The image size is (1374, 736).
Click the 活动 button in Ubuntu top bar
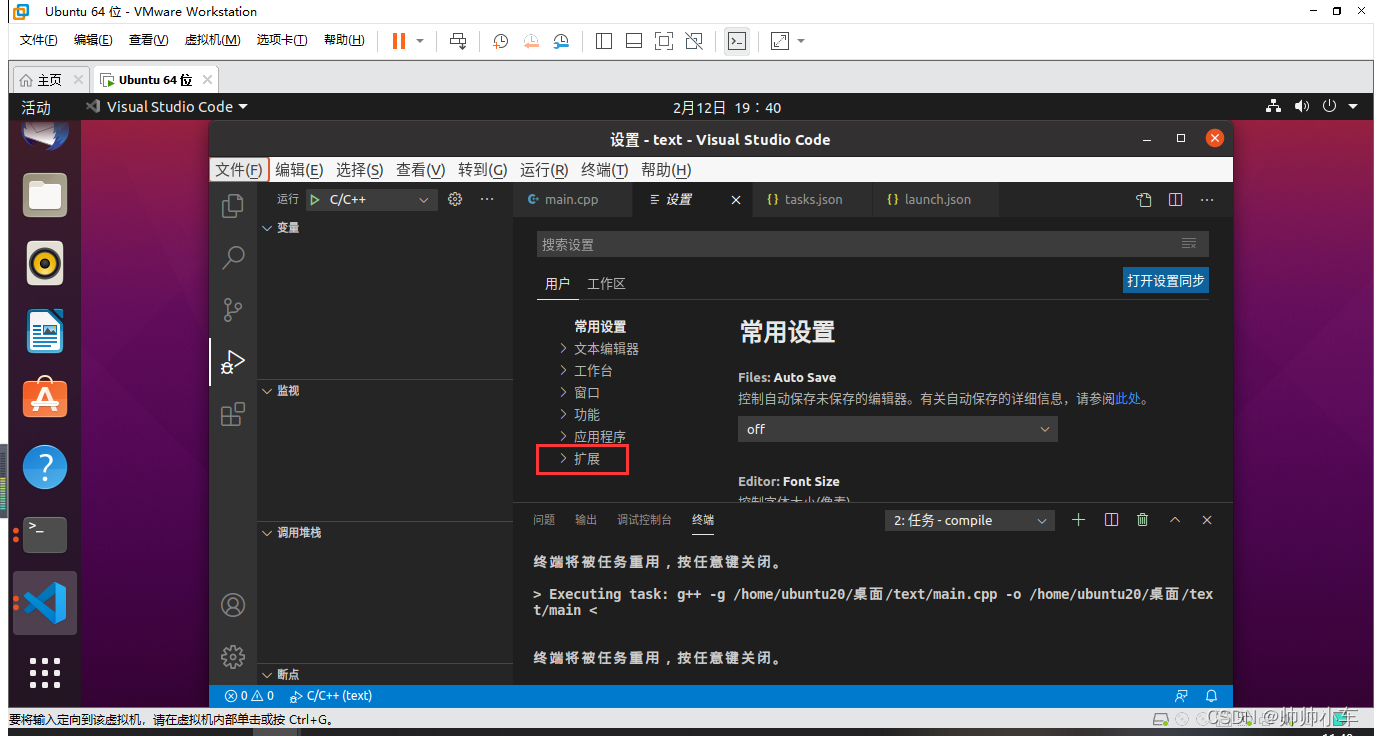point(36,108)
